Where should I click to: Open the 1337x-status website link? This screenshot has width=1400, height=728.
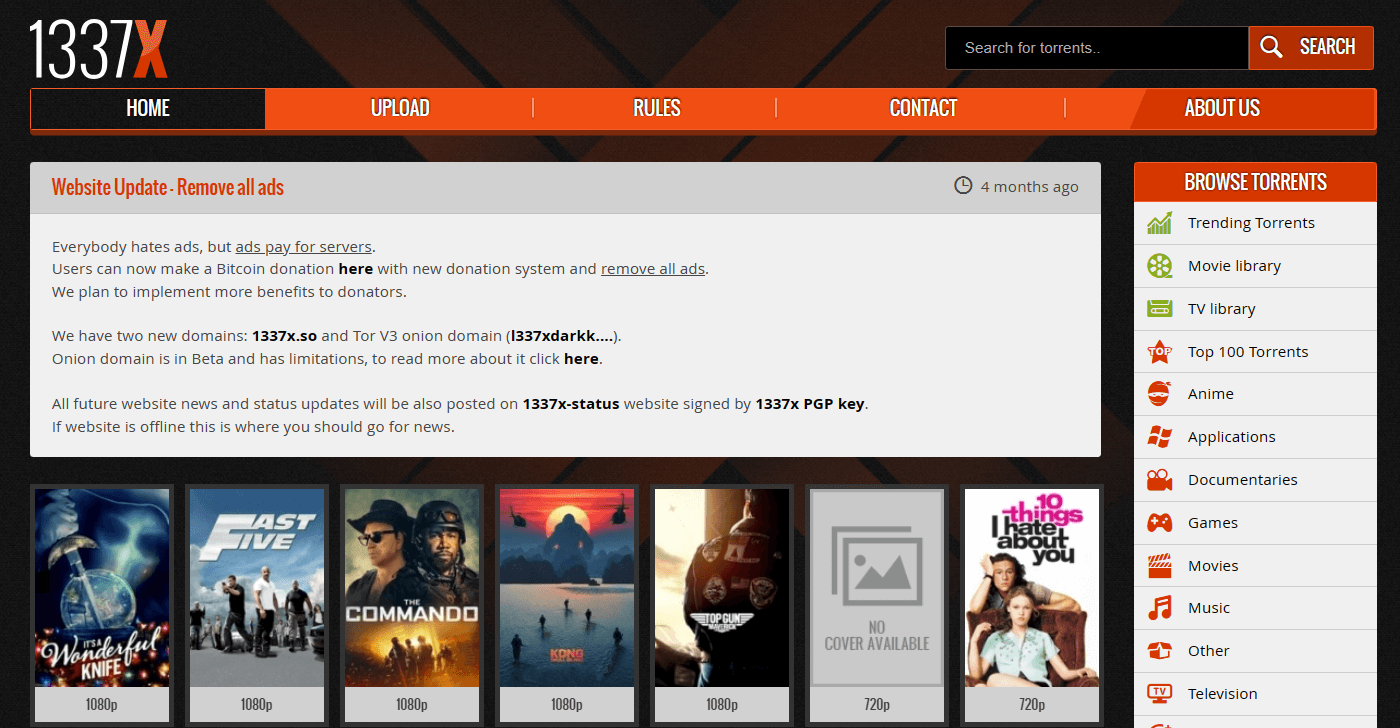coord(571,404)
